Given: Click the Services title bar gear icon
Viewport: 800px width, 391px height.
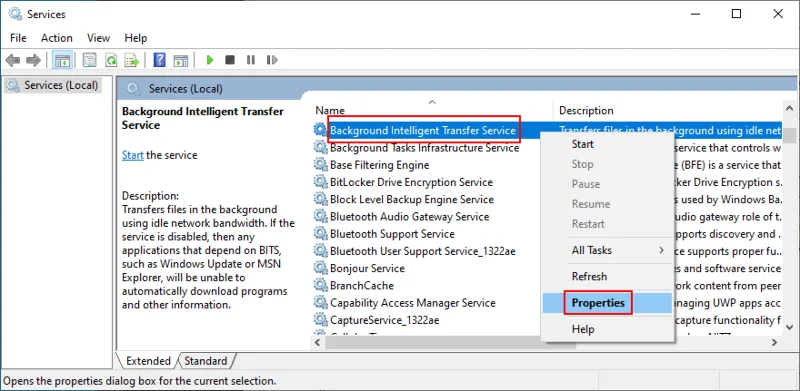Looking at the screenshot, I should click(16, 14).
